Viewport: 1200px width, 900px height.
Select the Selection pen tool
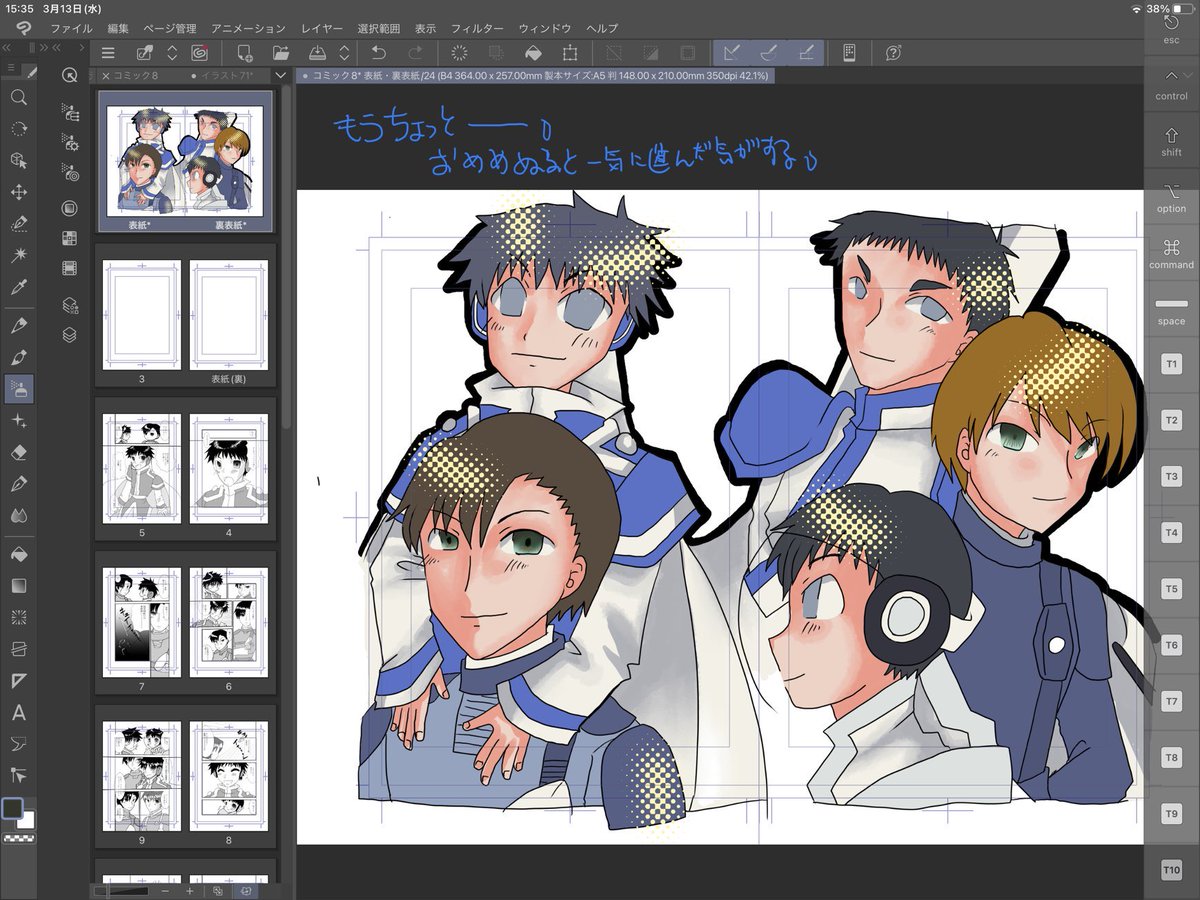coord(18,224)
